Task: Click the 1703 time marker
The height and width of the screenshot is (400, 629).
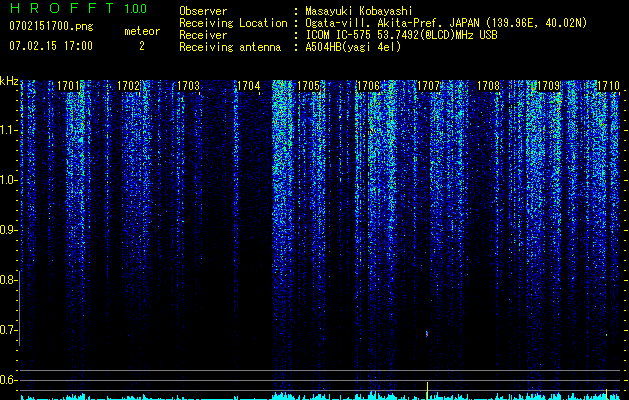Action: coord(189,86)
